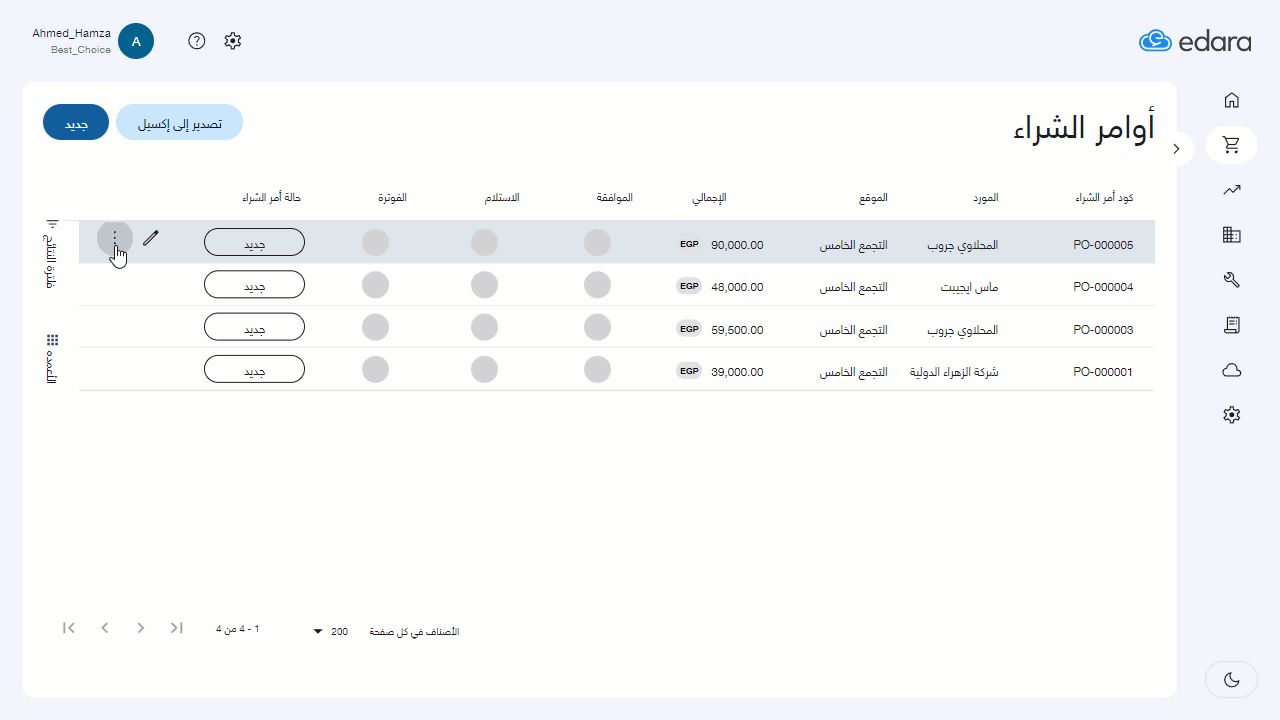Click the جديد status badge for PO-000004
This screenshot has width=1280, height=720.
pyautogui.click(x=254, y=284)
